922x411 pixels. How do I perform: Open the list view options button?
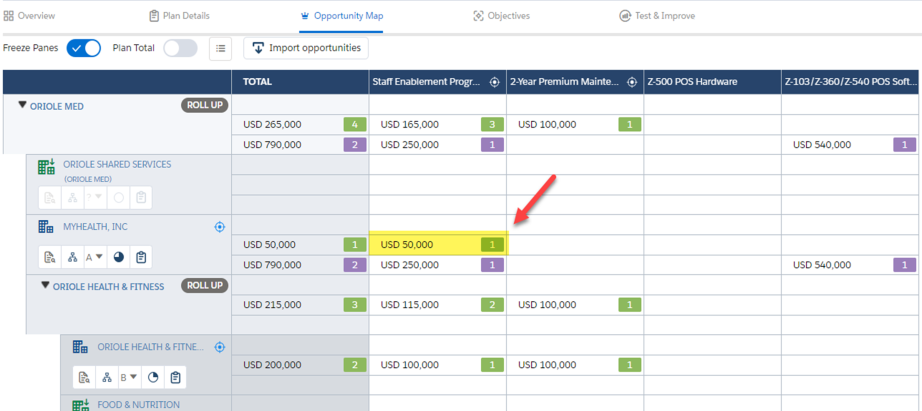(221, 48)
